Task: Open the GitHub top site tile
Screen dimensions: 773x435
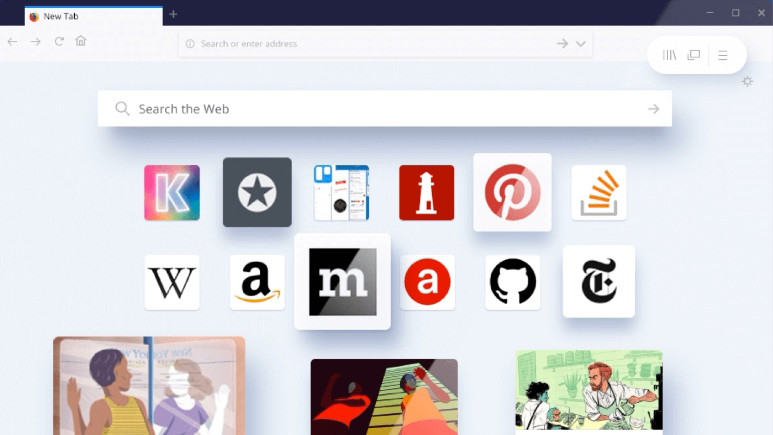Action: coord(513,282)
